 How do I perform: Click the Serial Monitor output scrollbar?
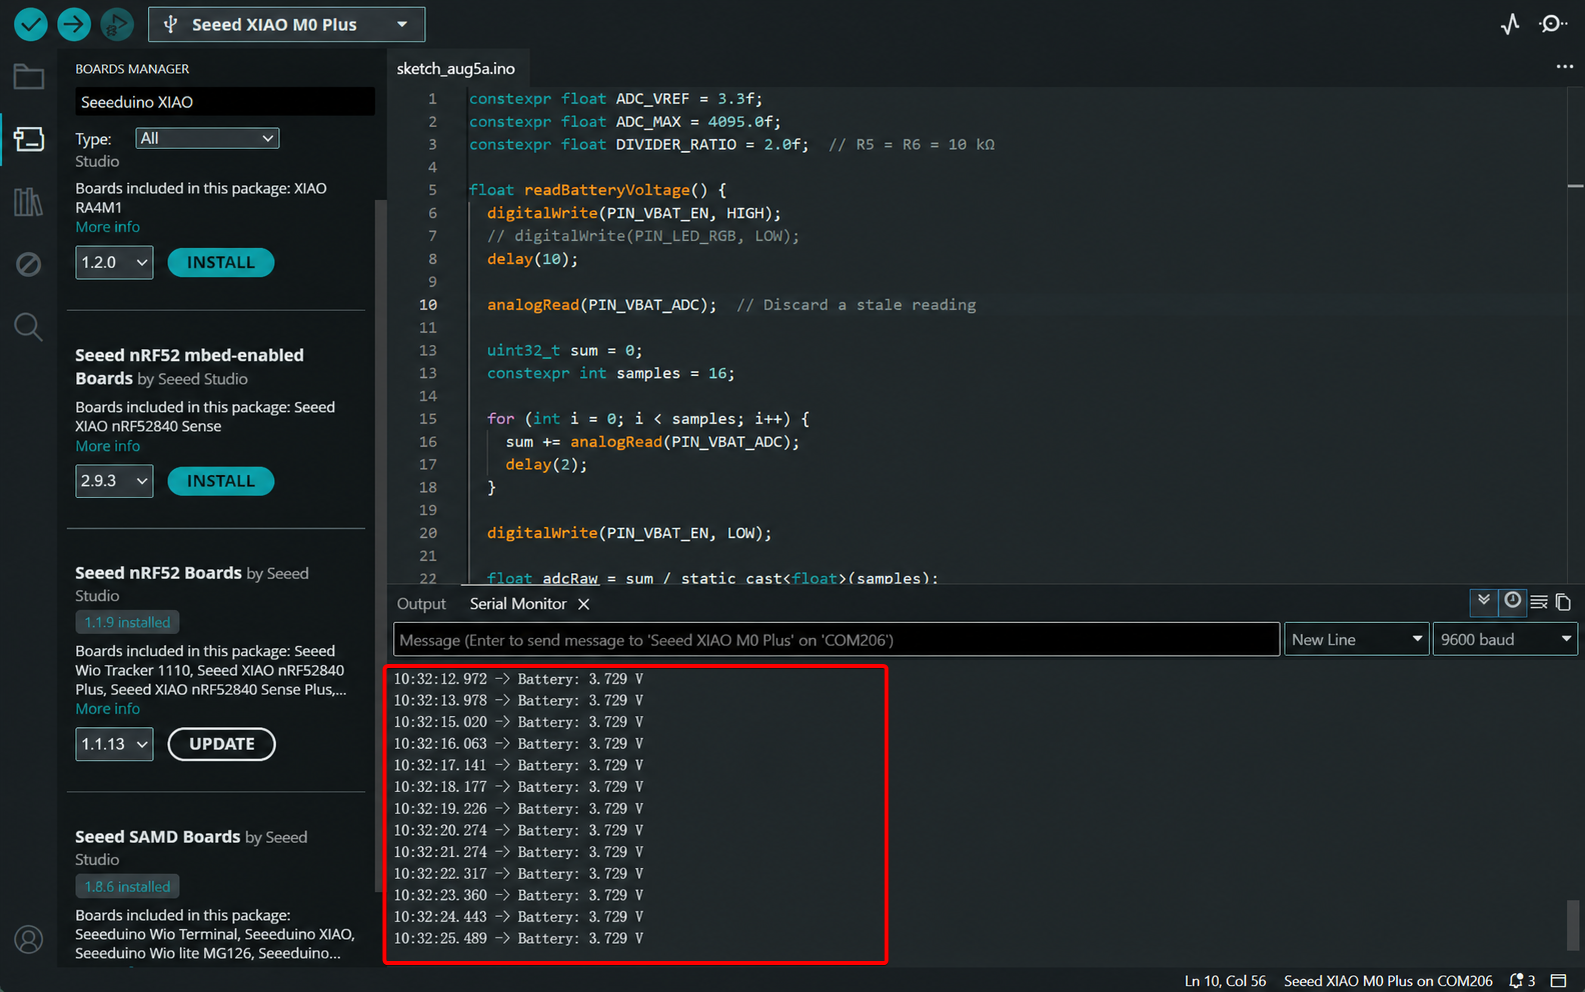(1573, 925)
